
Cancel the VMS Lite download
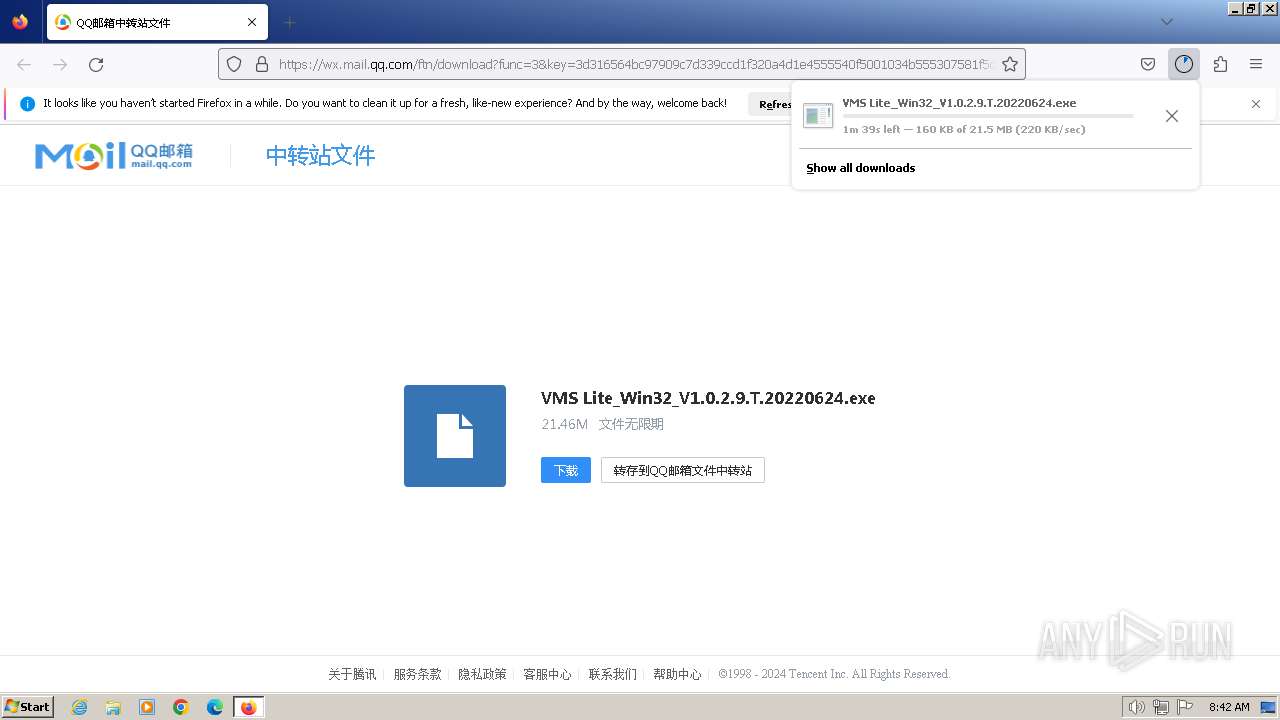coord(1172,116)
